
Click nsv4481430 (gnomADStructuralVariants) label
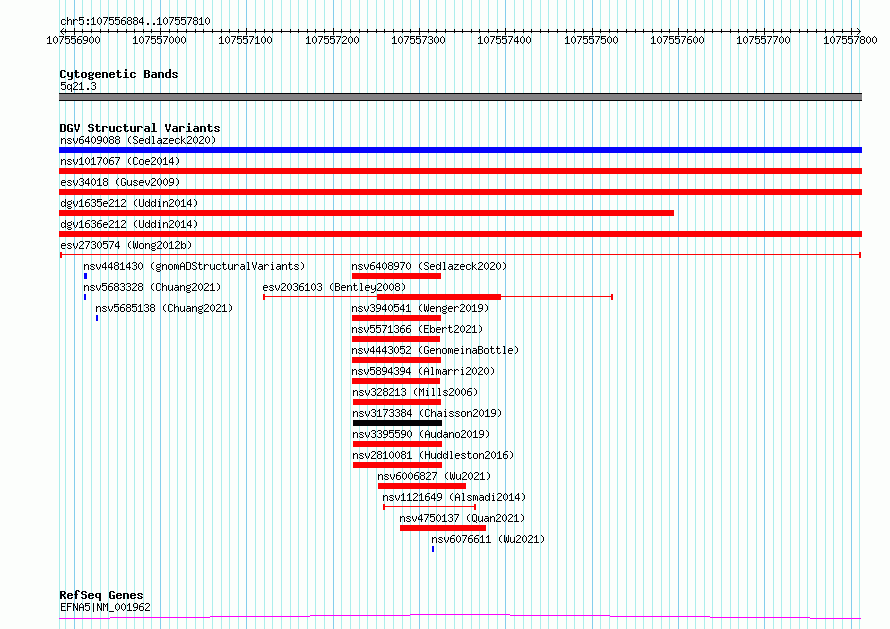coord(194,266)
